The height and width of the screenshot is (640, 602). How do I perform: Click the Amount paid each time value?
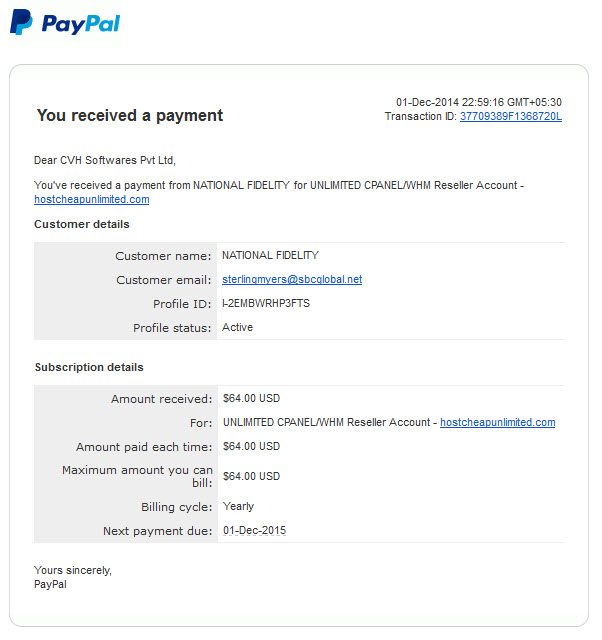pyautogui.click(x=251, y=446)
